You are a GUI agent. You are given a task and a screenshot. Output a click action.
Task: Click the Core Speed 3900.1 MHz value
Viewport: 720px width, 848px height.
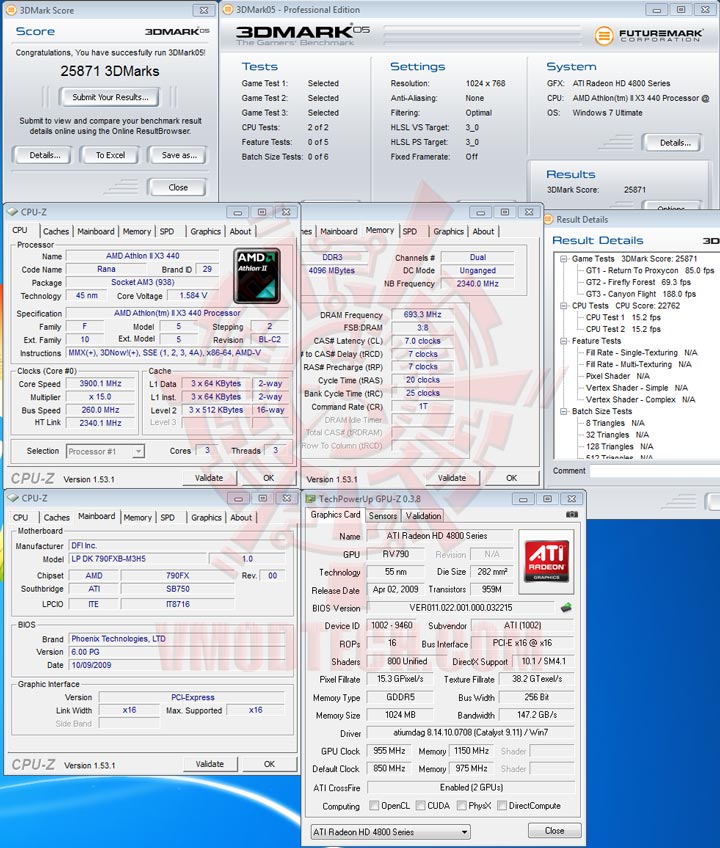tap(101, 383)
